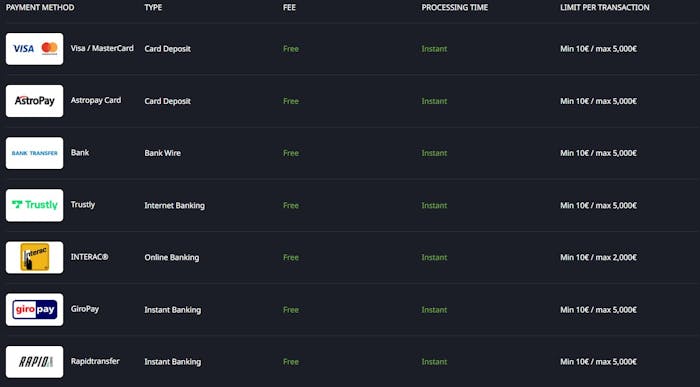Select the AstroPay logo tile

(x=34, y=101)
